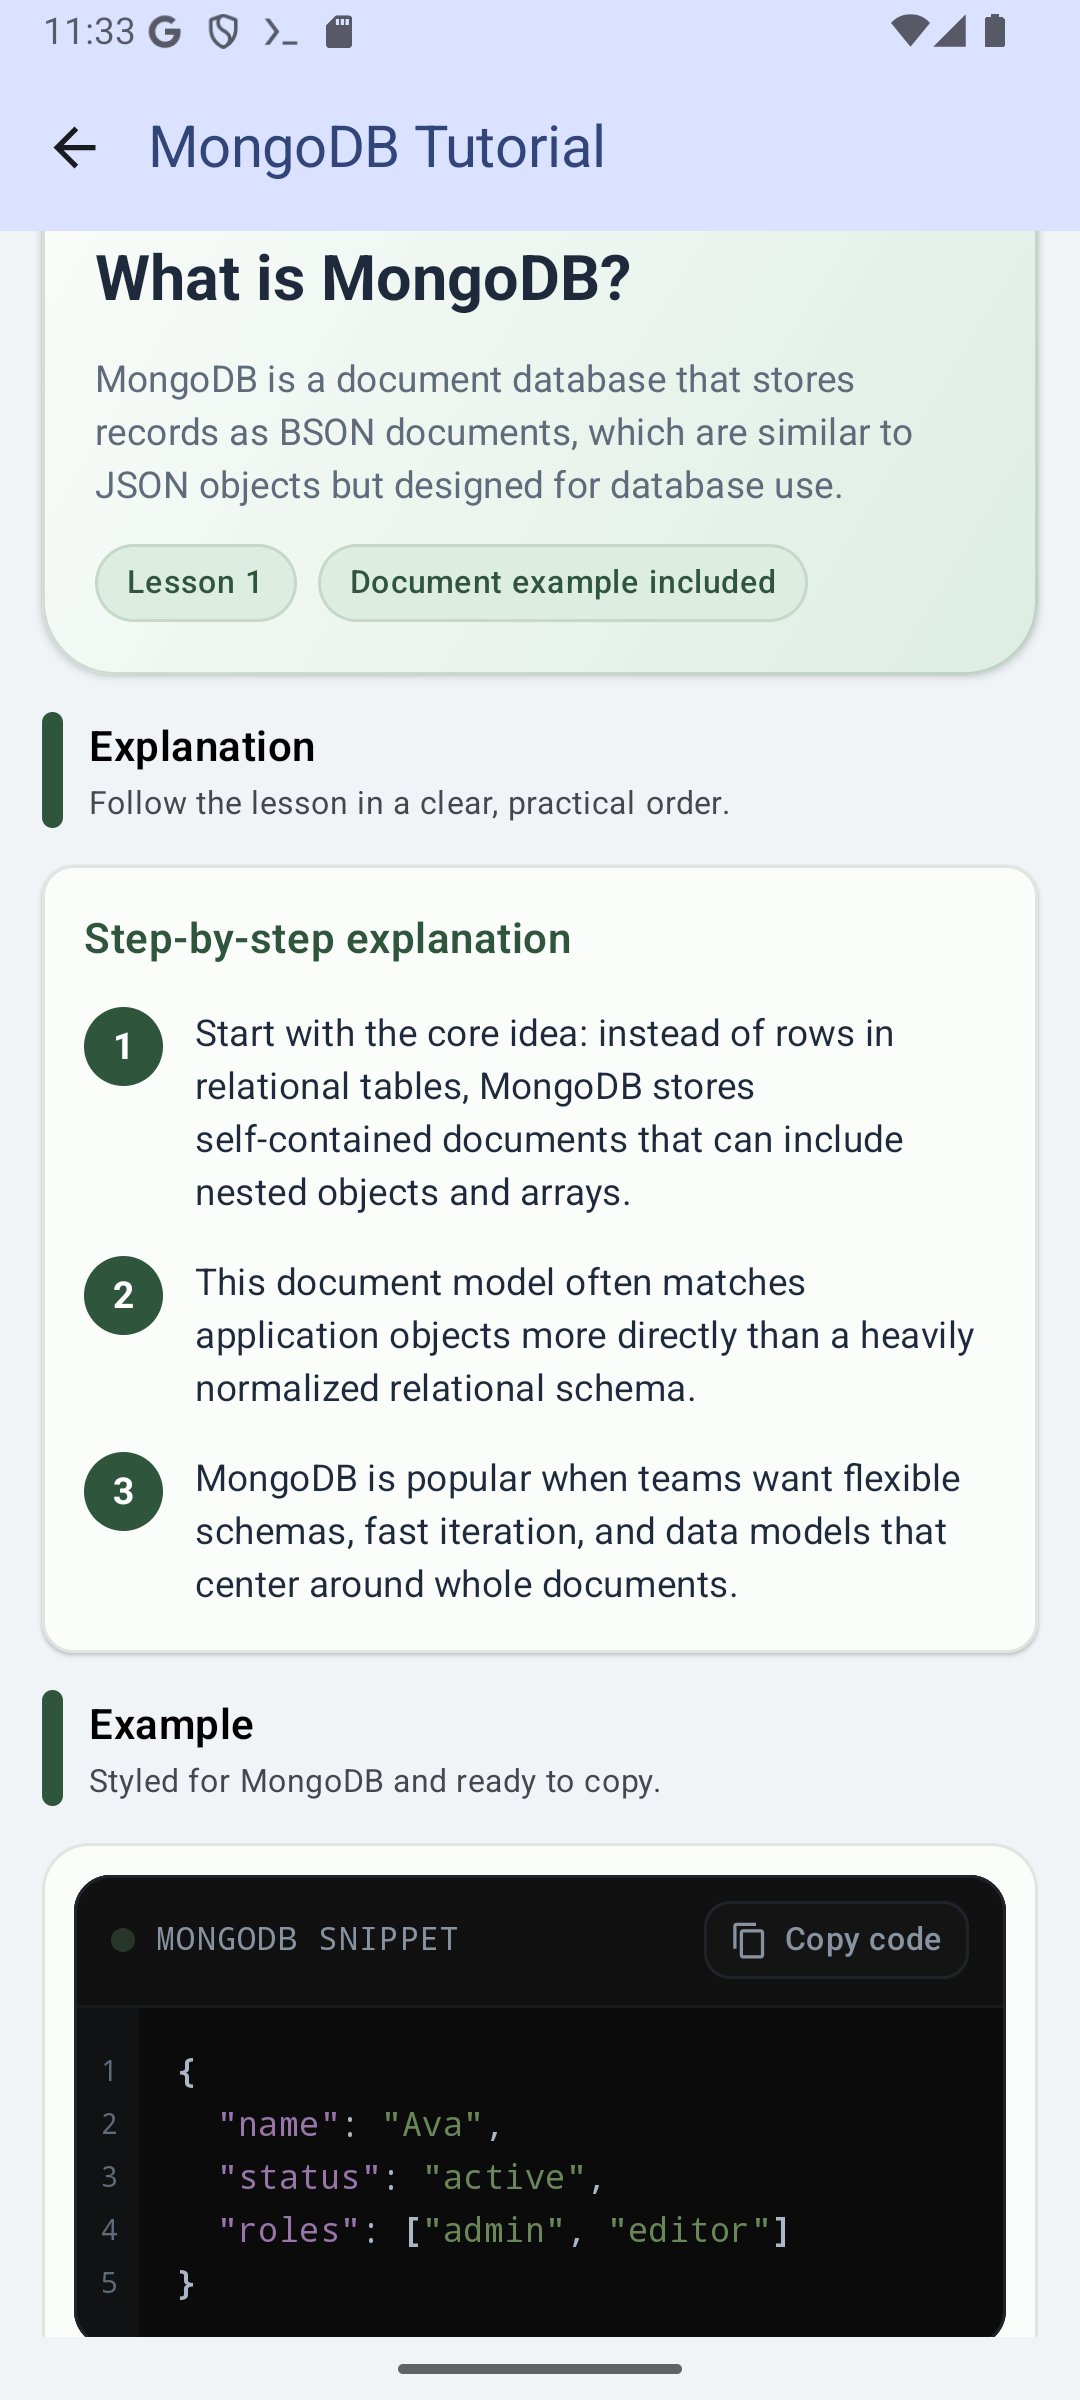Tap the Google G status bar icon

click(165, 32)
